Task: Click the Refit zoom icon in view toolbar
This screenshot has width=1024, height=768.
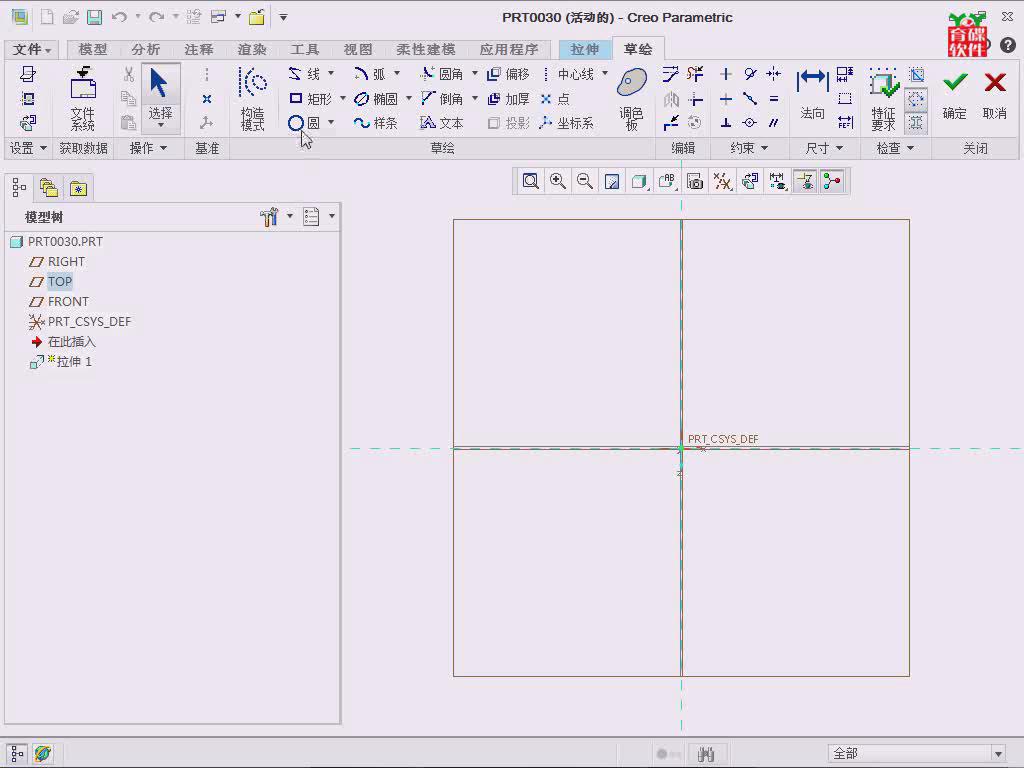Action: pos(530,182)
